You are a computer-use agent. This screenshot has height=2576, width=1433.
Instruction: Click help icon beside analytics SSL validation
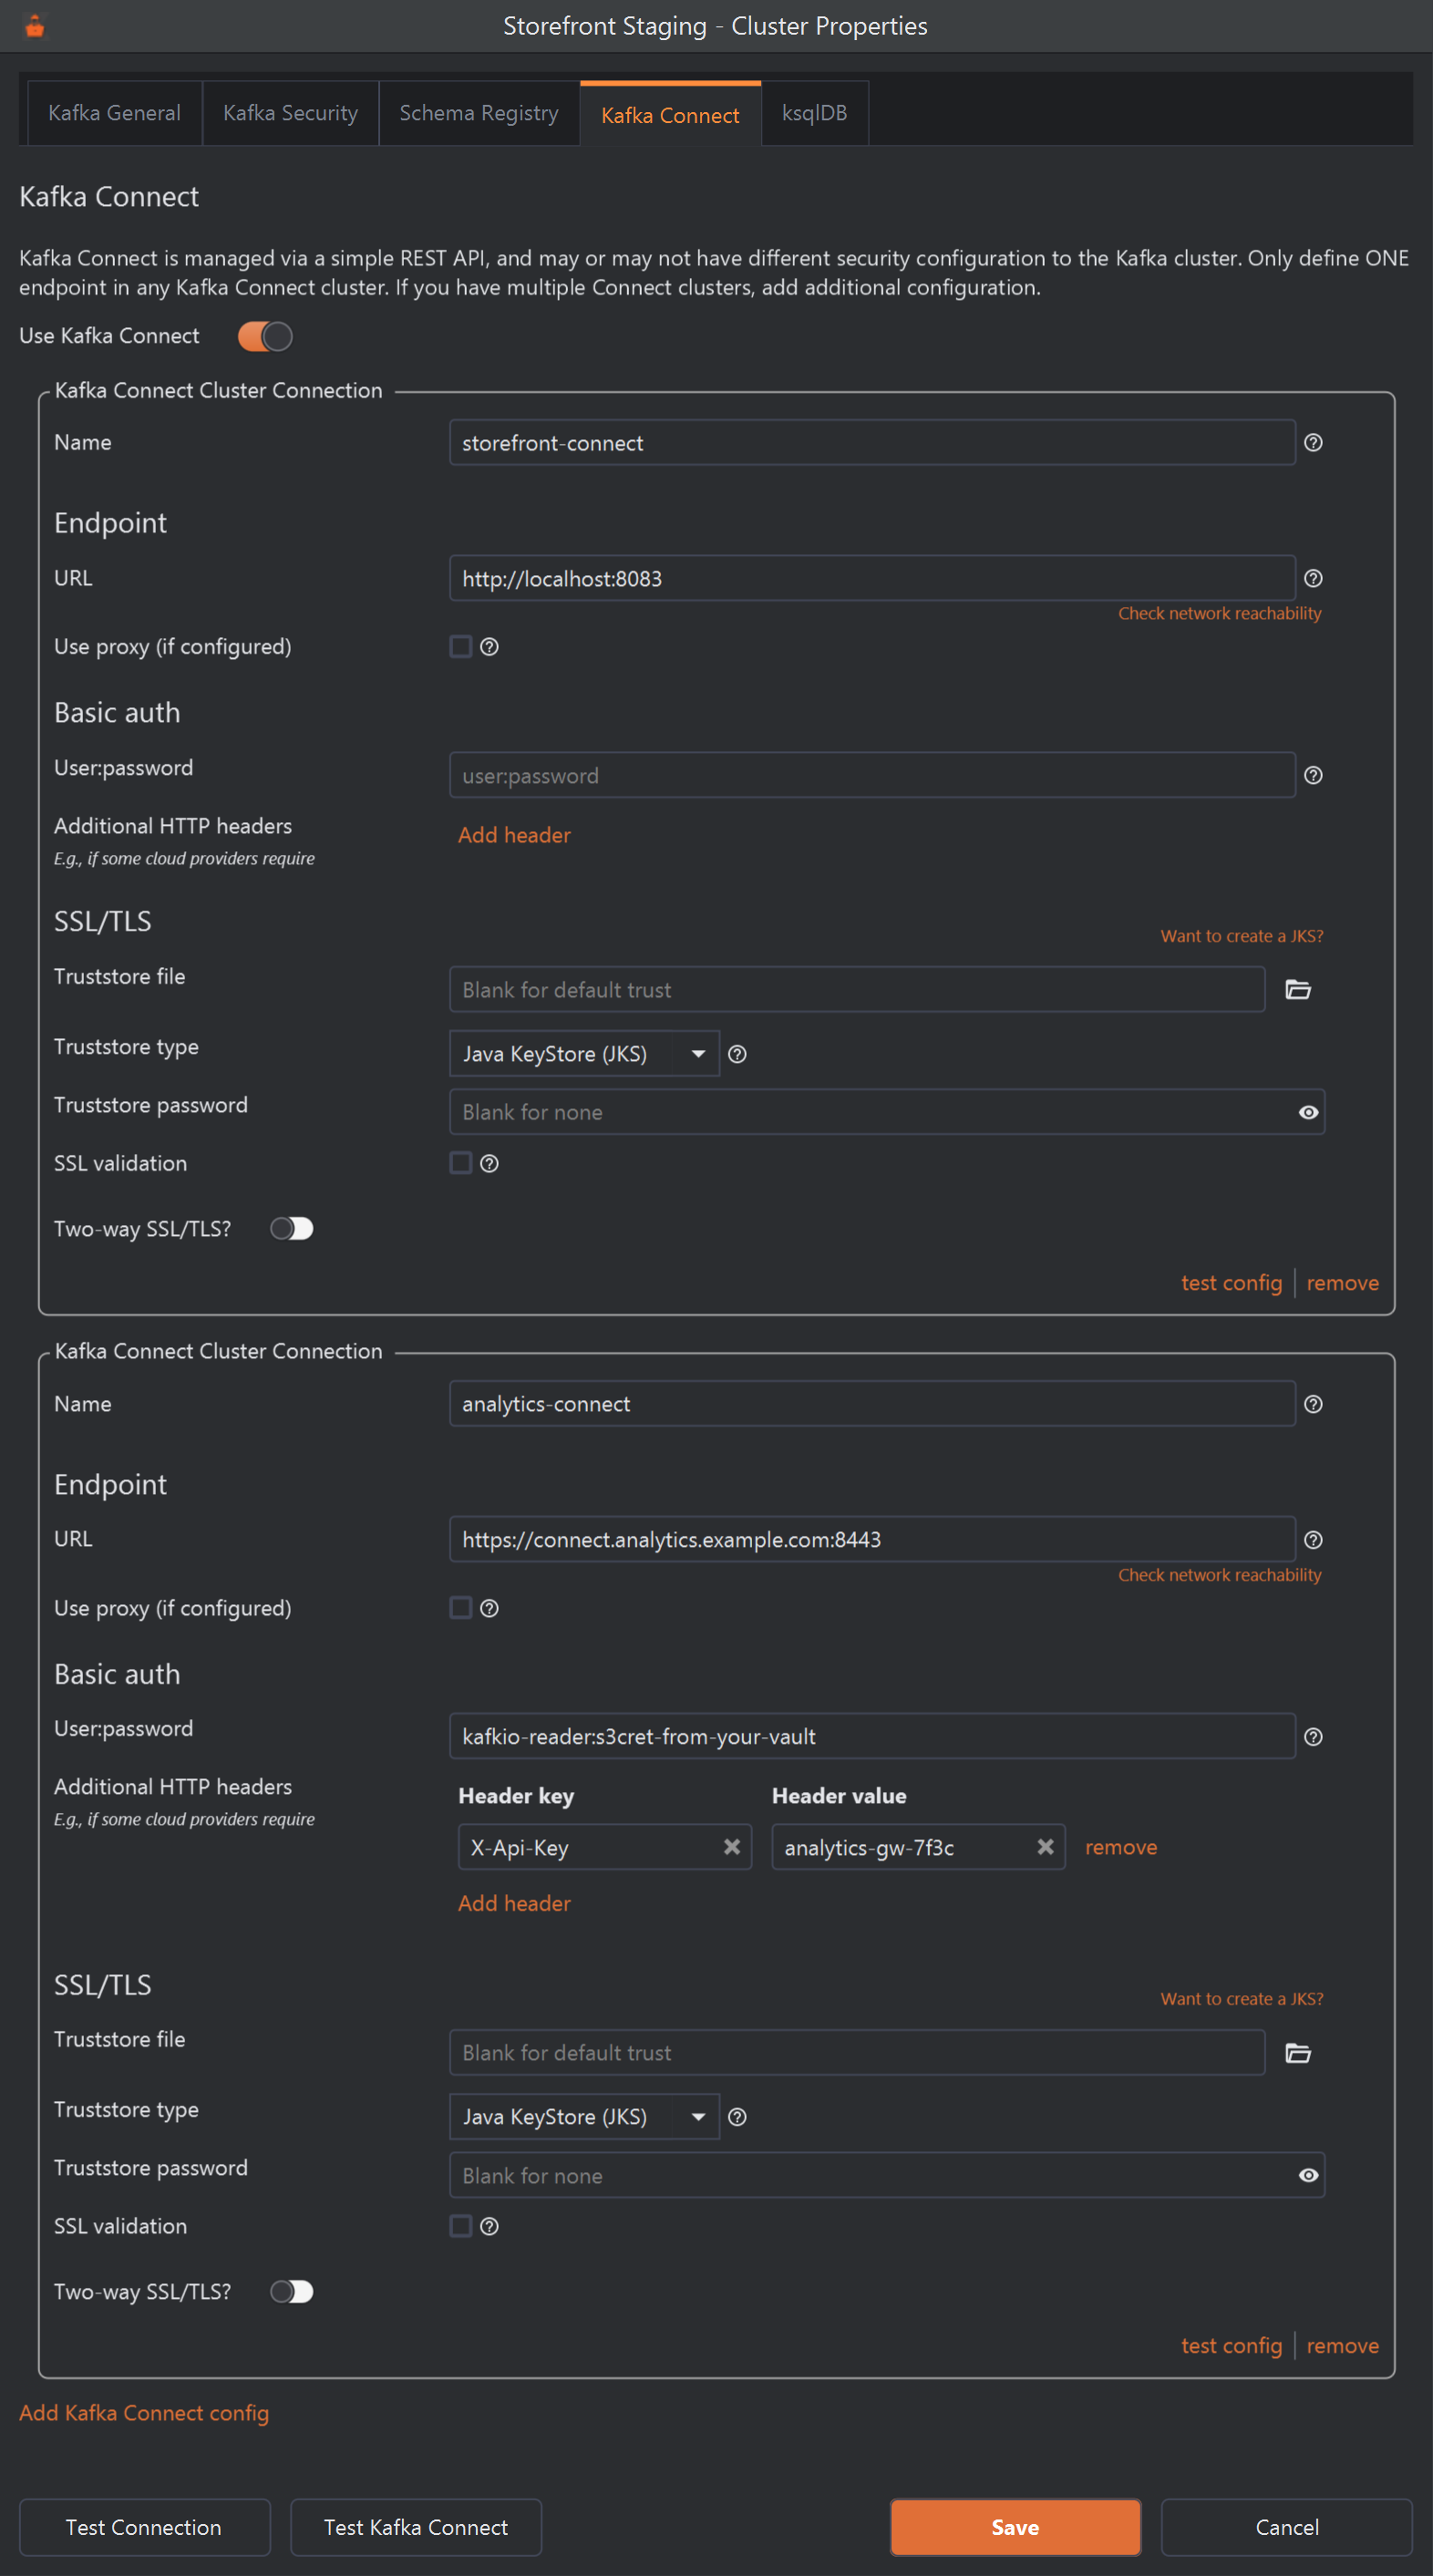click(x=489, y=2226)
